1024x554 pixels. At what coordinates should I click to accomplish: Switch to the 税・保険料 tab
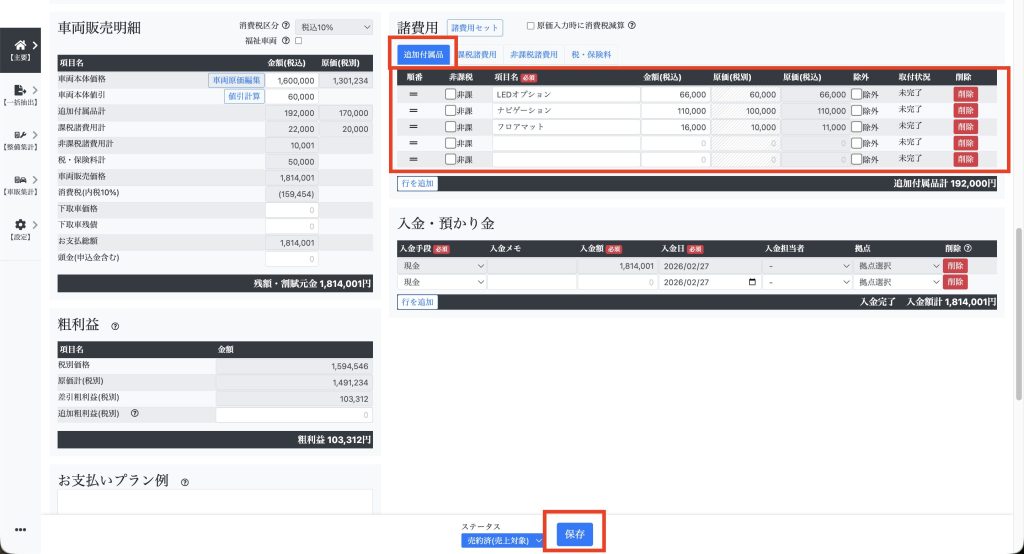coord(594,54)
